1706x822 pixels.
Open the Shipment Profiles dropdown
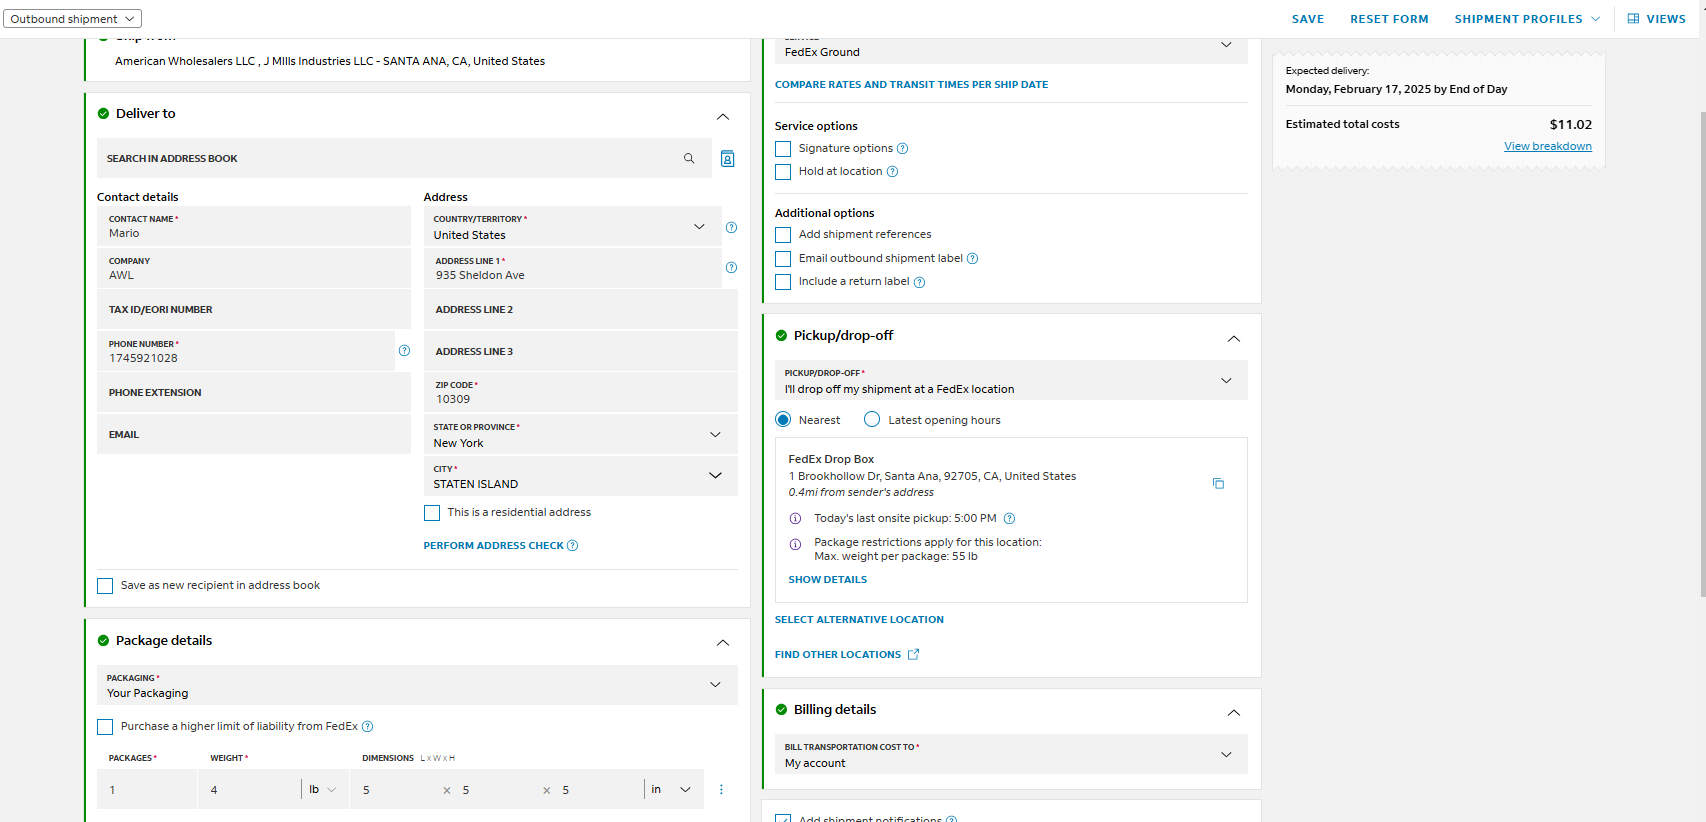pyautogui.click(x=1527, y=19)
